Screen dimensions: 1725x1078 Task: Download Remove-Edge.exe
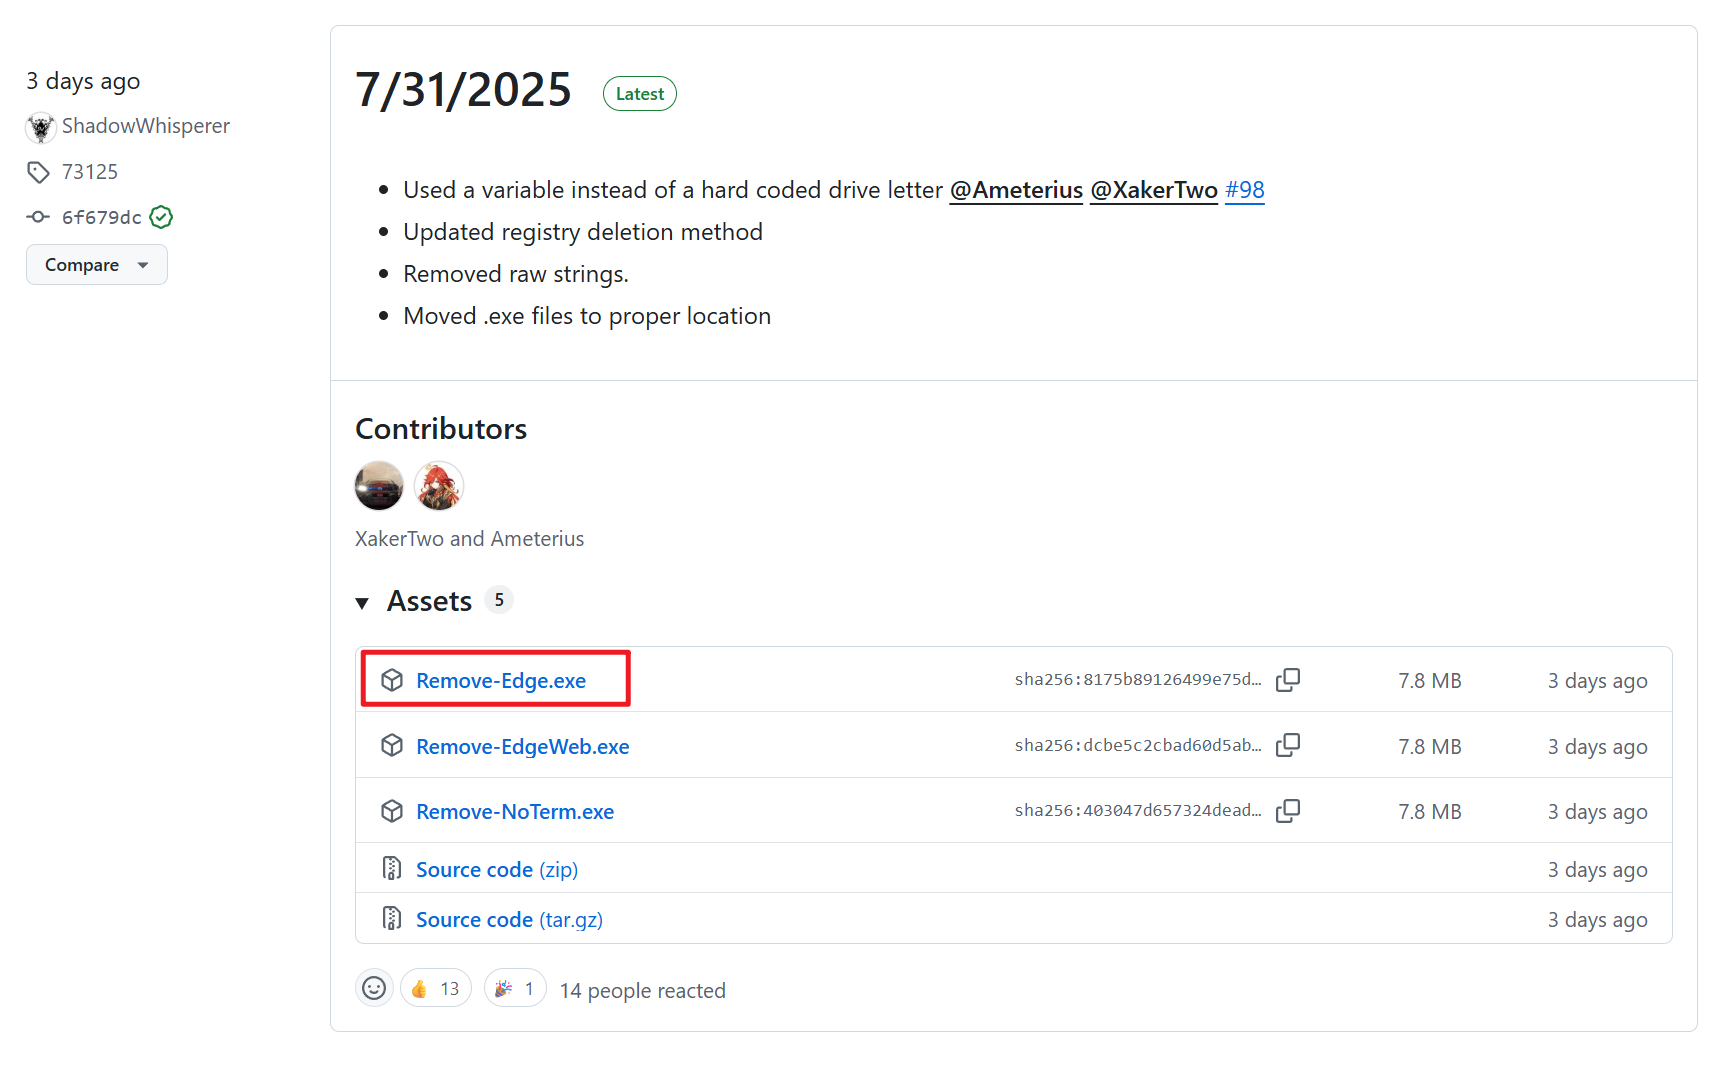click(501, 681)
